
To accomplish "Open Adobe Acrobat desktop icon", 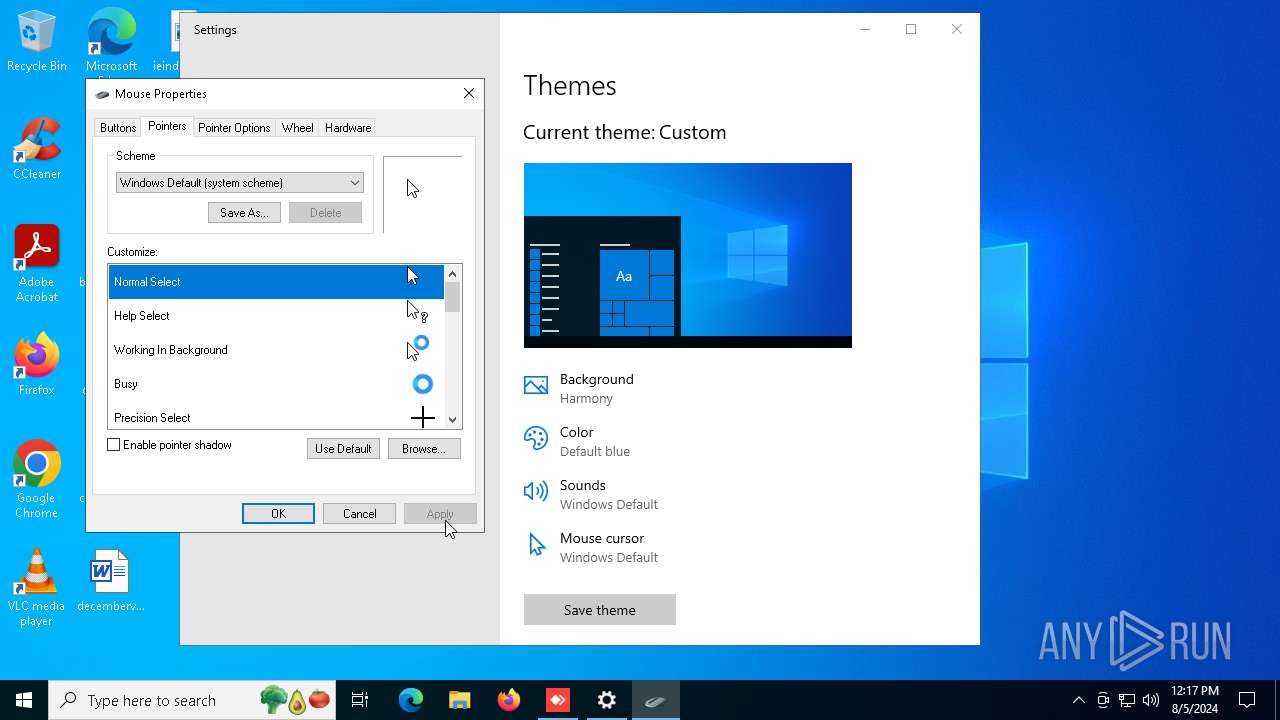I will pos(37,263).
